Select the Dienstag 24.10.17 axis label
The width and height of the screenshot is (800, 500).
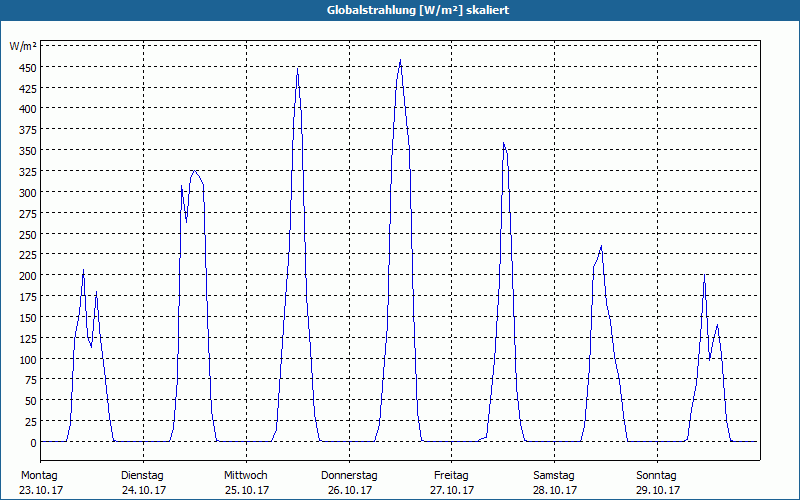point(143,483)
